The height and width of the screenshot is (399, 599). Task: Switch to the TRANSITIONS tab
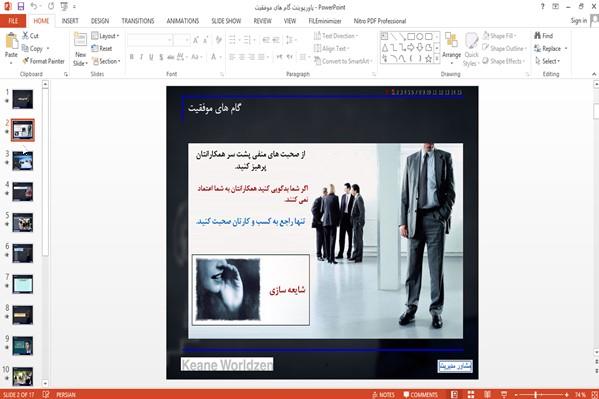pyautogui.click(x=138, y=21)
